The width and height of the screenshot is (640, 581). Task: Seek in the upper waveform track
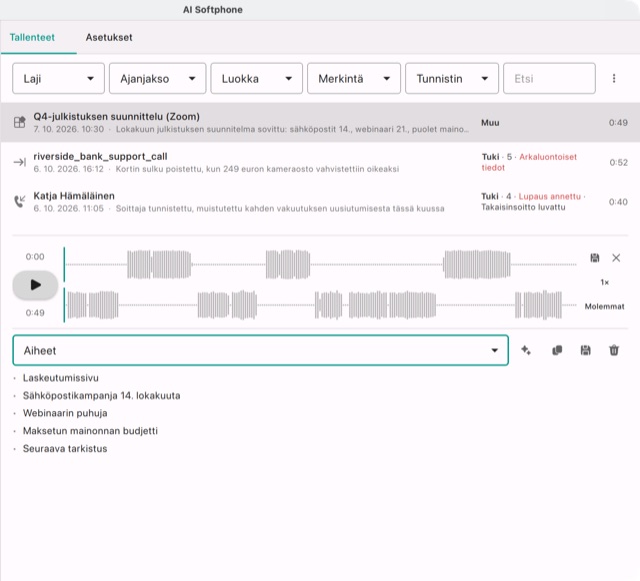click(321, 265)
